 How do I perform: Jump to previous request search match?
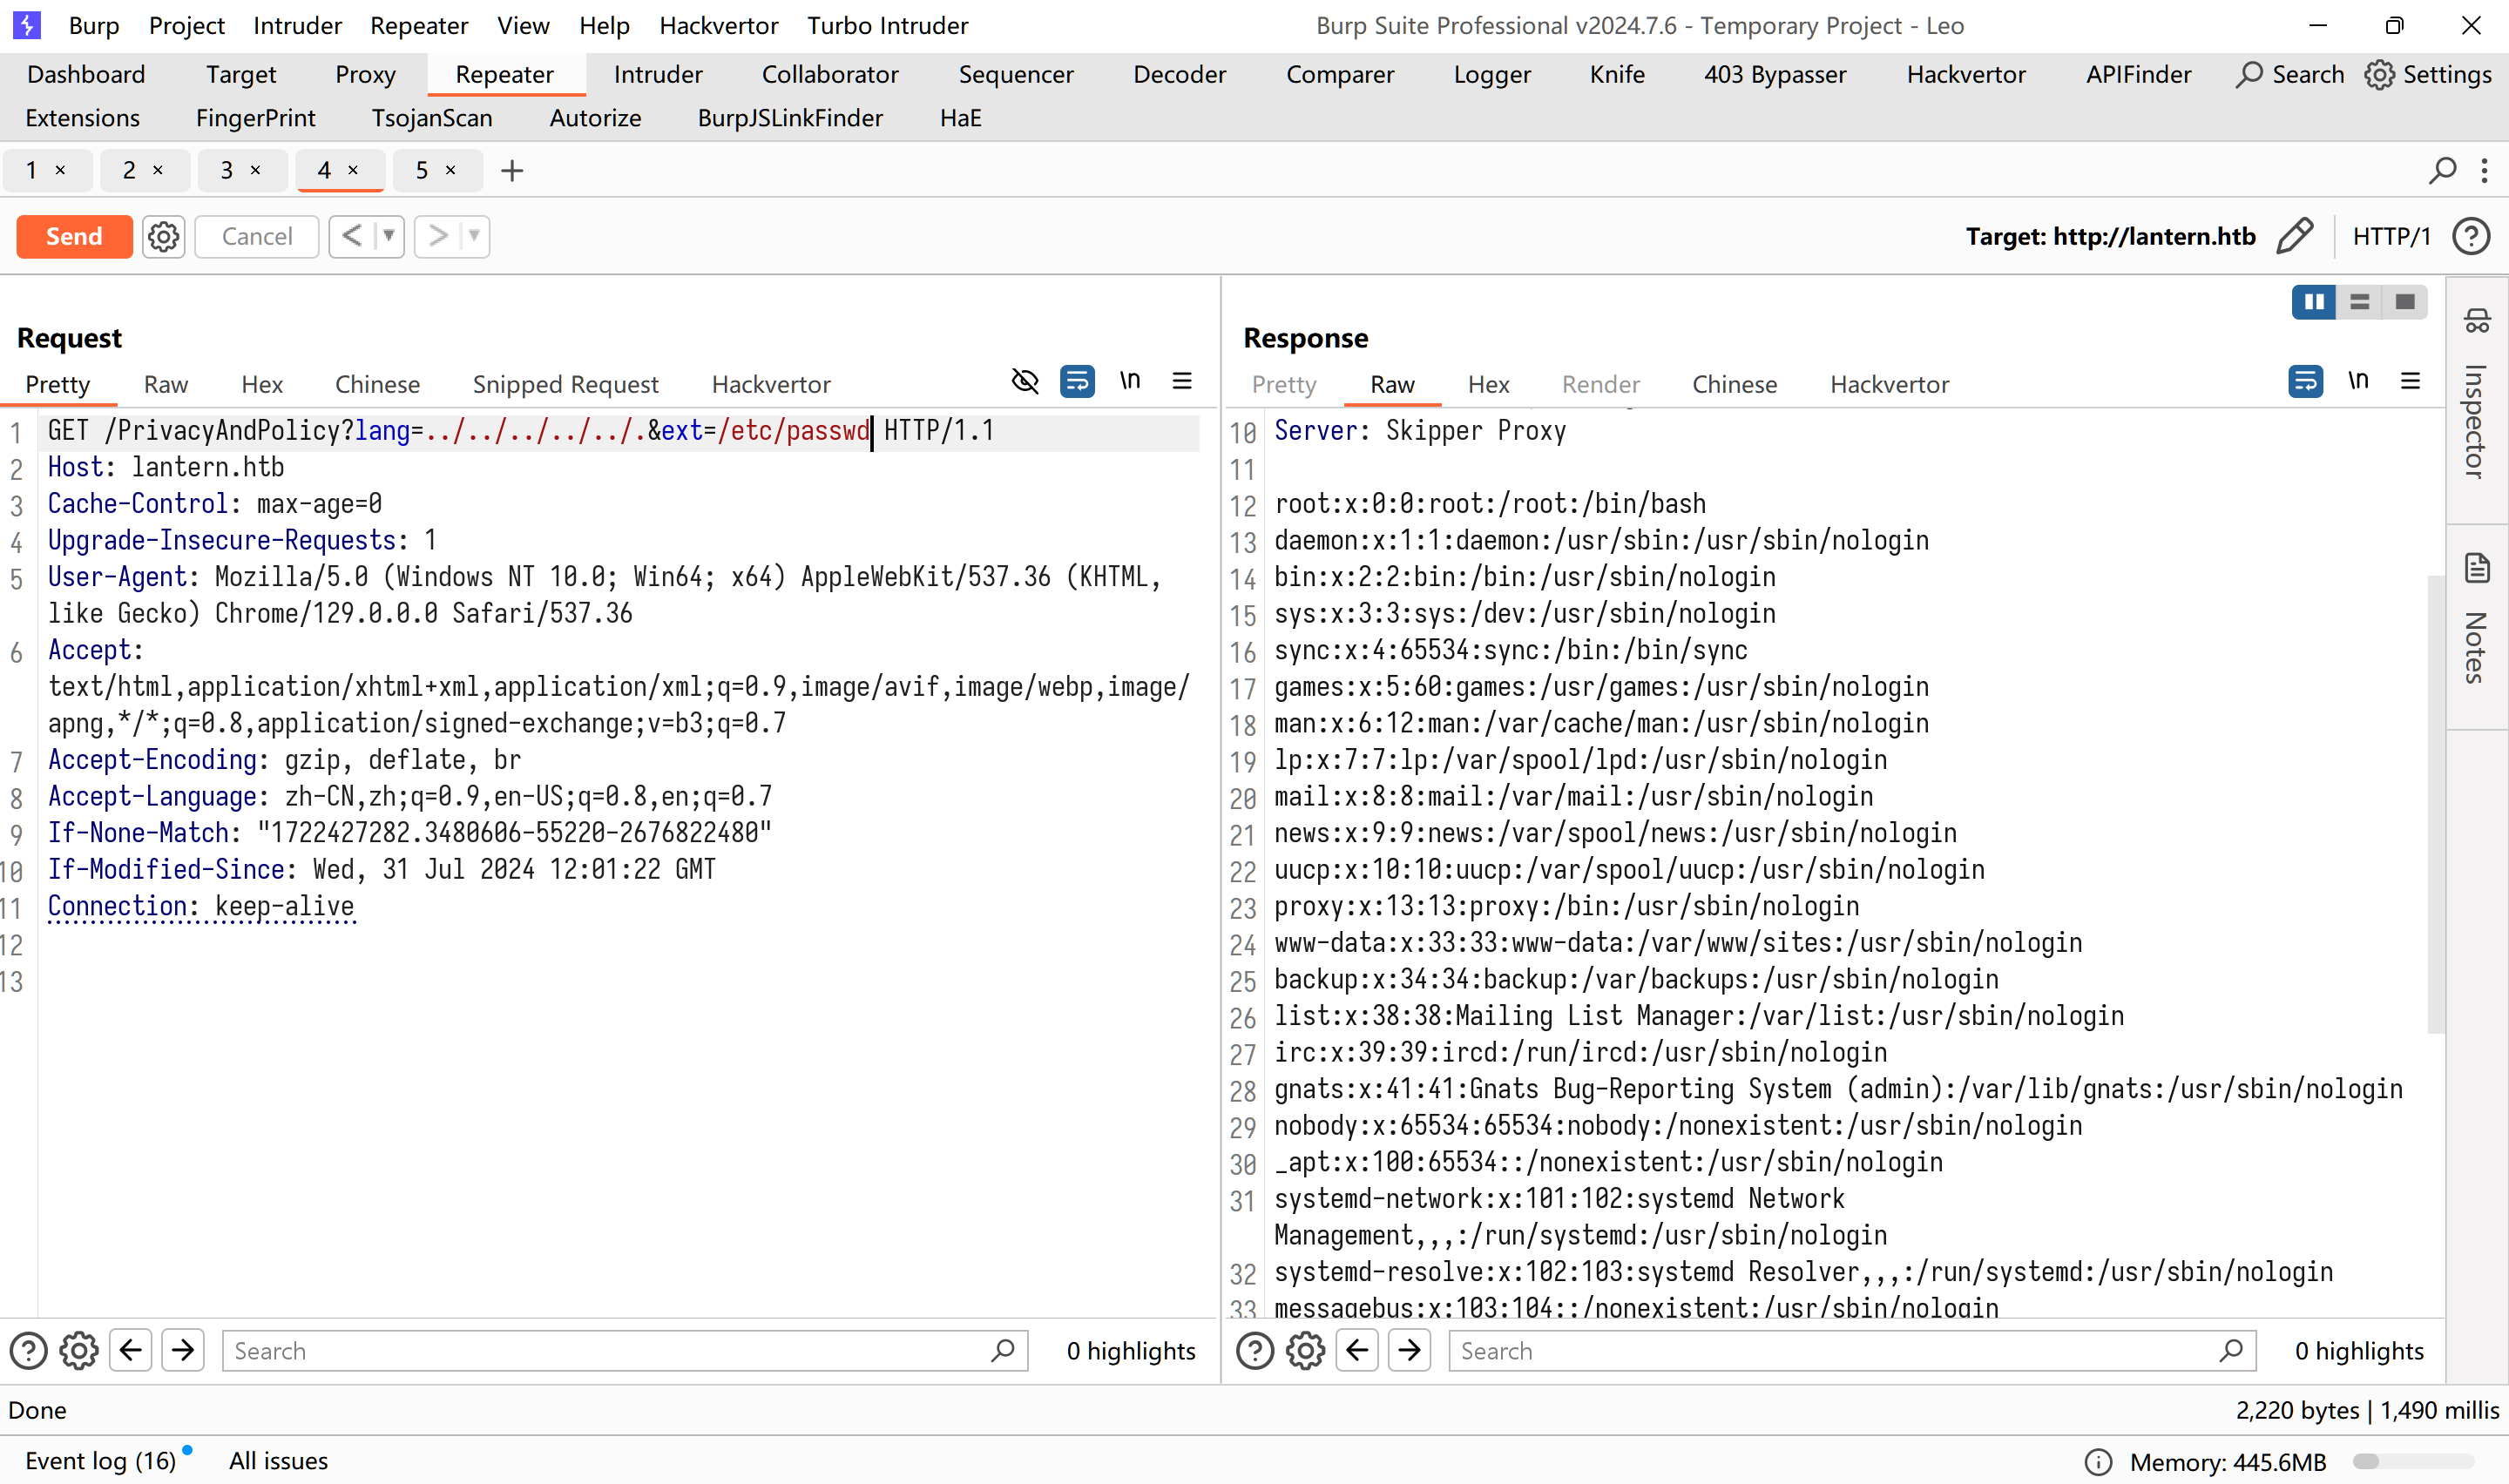click(x=131, y=1351)
